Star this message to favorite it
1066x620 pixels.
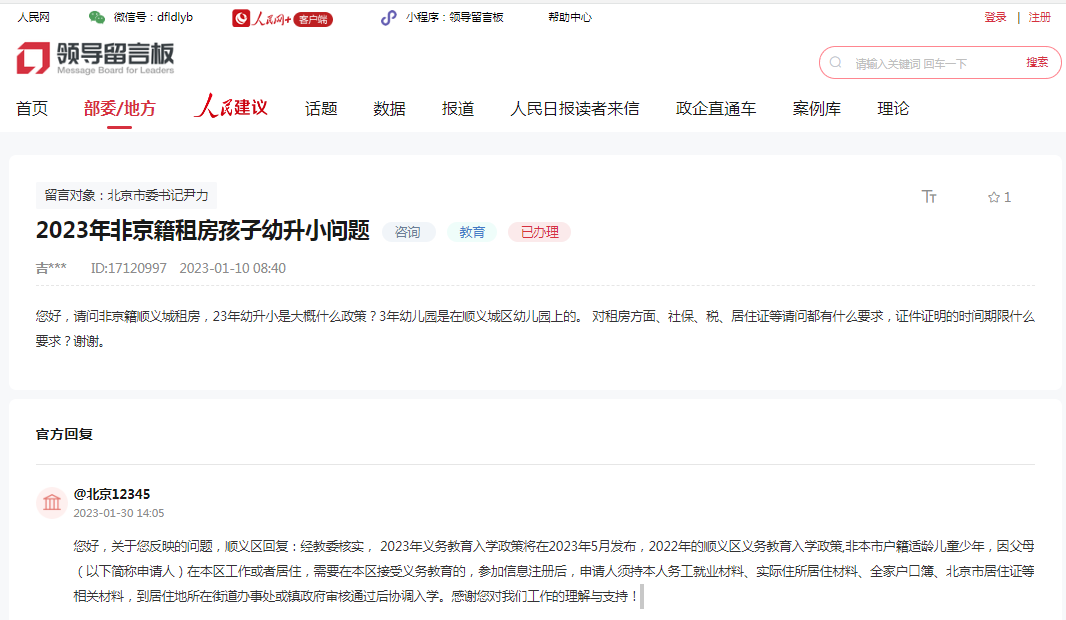[994, 197]
